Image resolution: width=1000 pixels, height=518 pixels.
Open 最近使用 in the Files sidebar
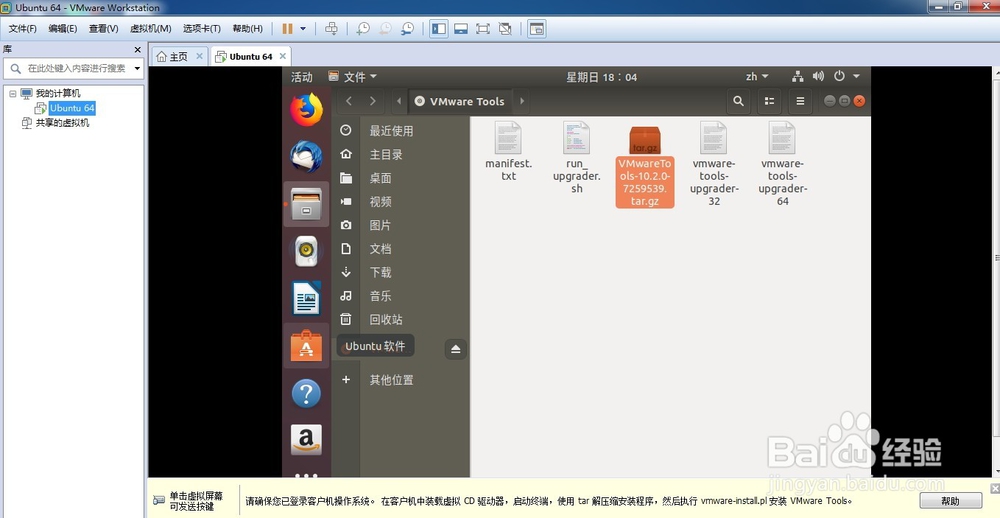401,131
